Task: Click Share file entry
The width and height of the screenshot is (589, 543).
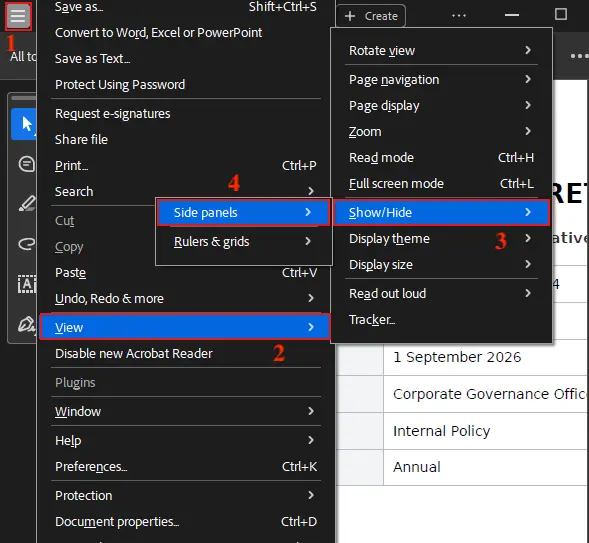Action: click(x=186, y=139)
